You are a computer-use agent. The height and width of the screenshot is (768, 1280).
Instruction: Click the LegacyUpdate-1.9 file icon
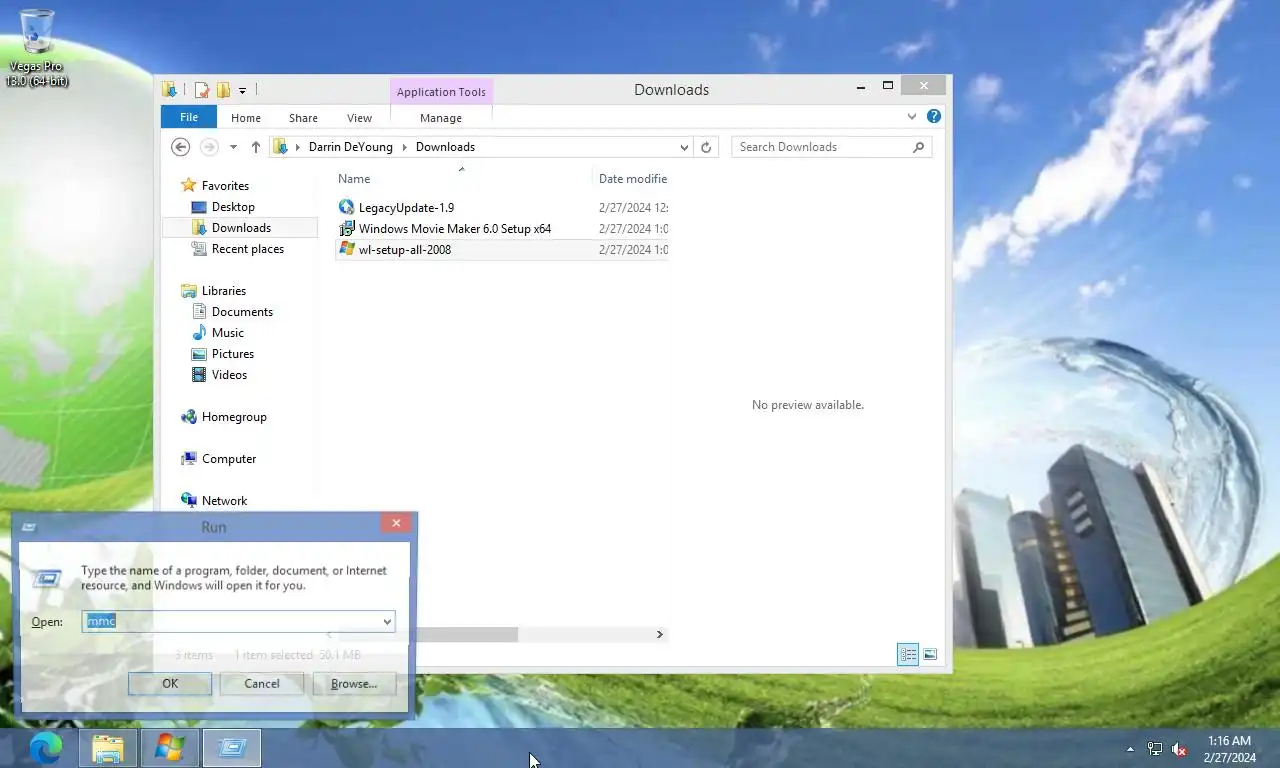347,207
